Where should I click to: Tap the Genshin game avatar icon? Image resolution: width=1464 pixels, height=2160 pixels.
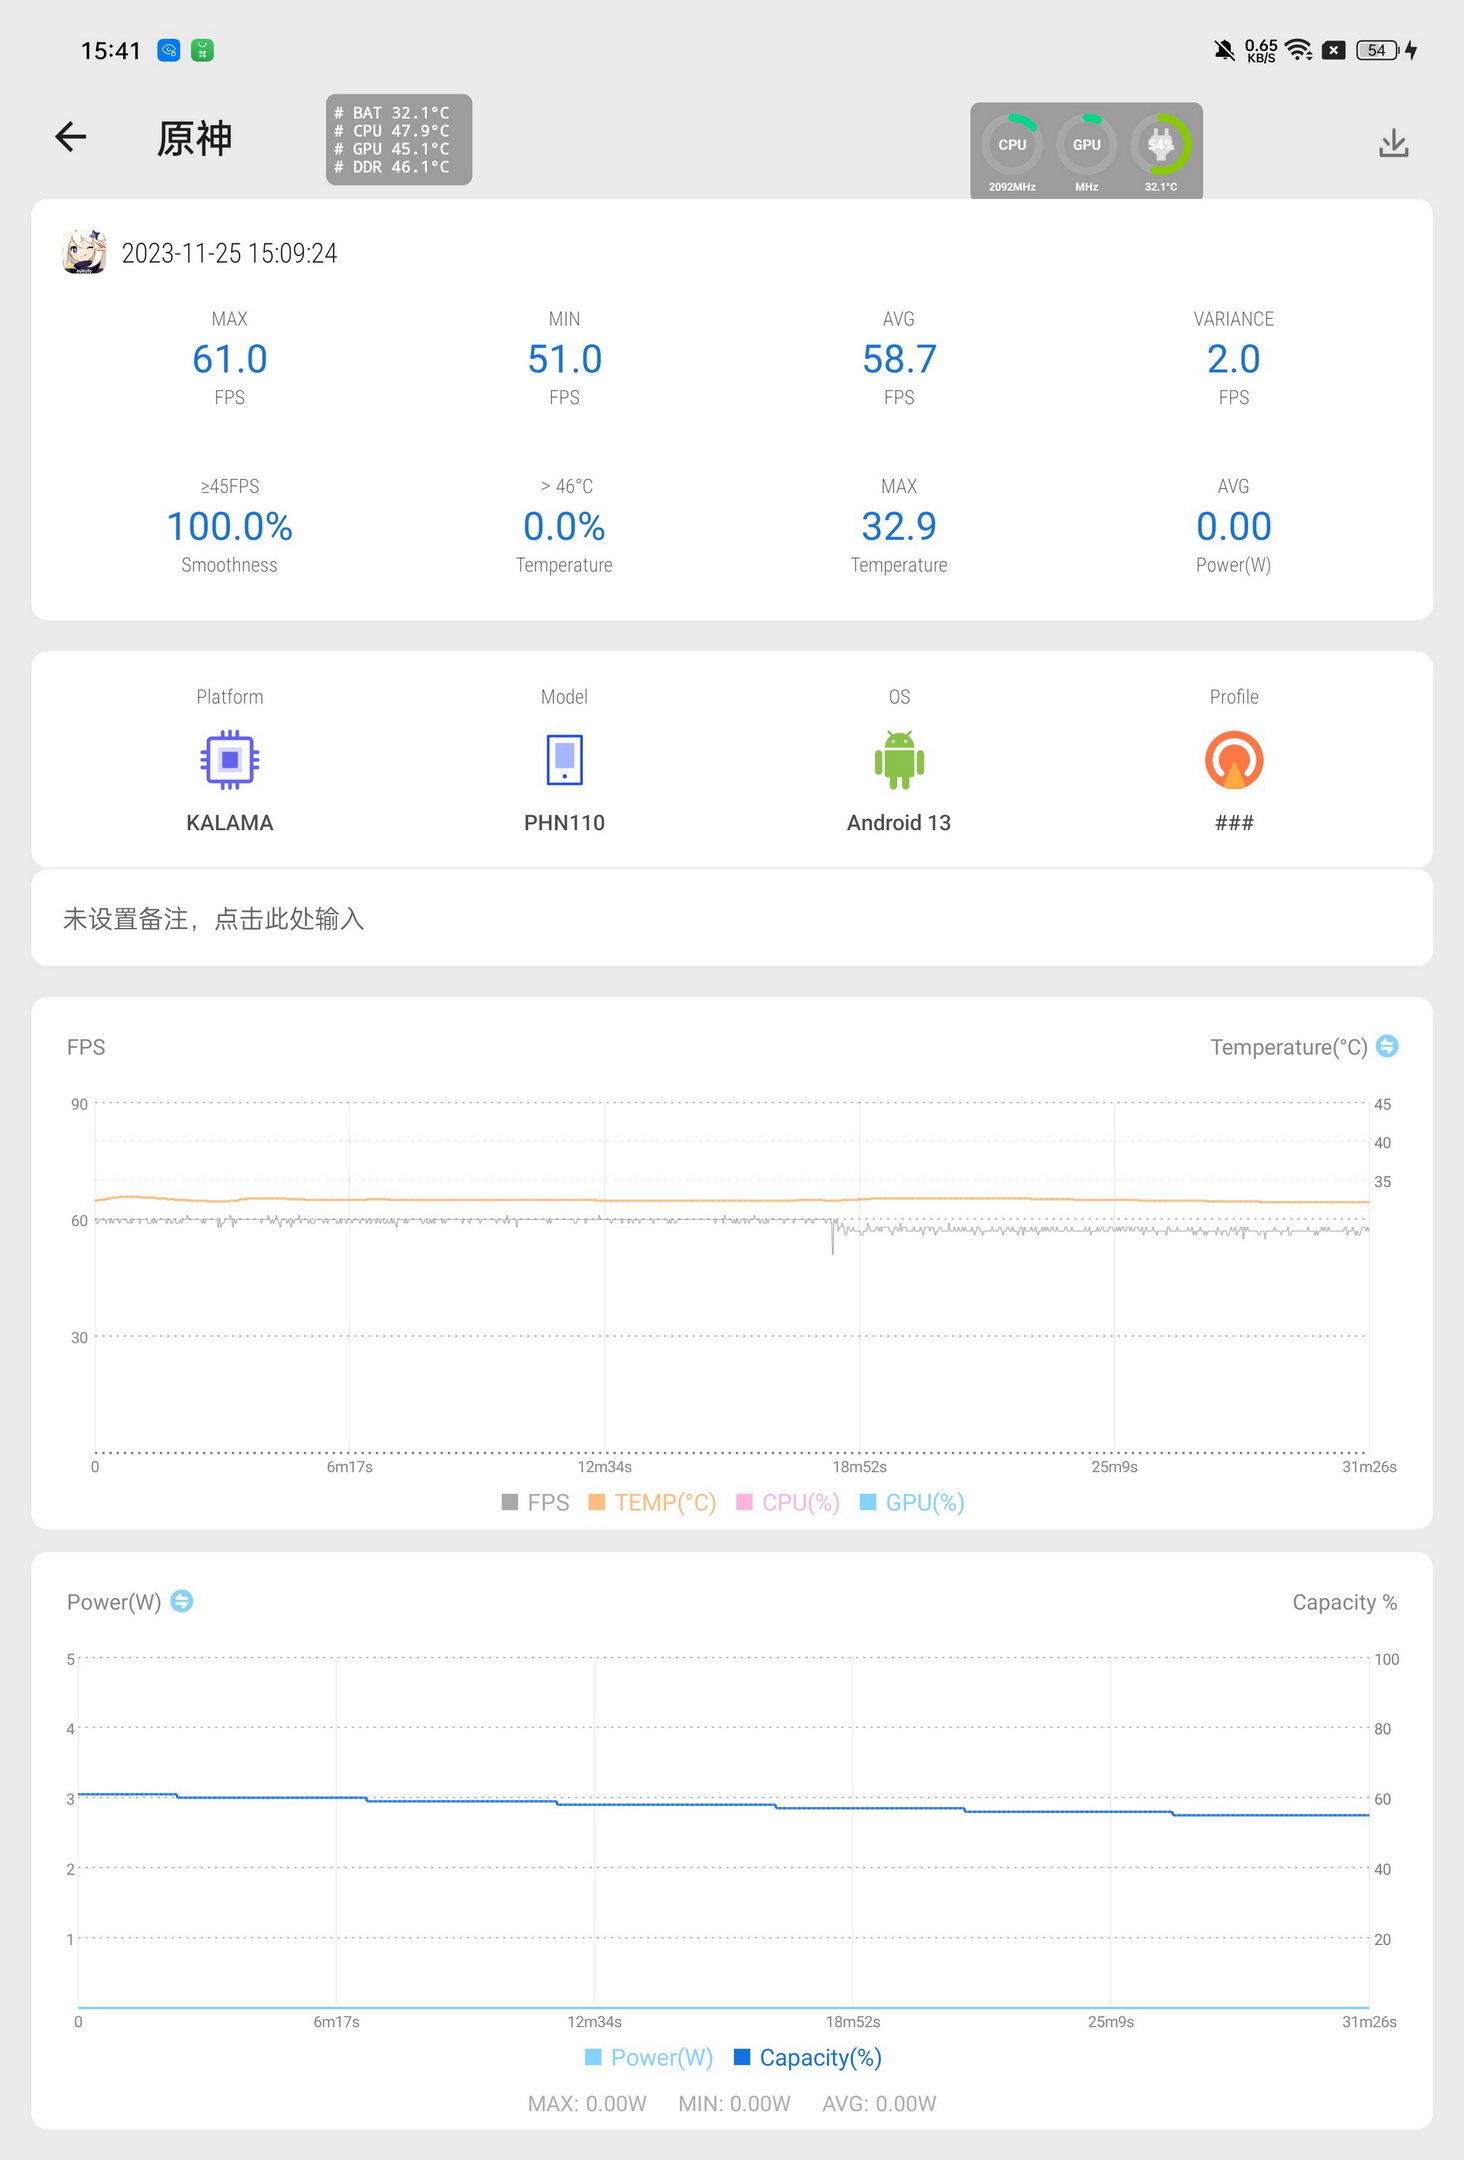[84, 252]
